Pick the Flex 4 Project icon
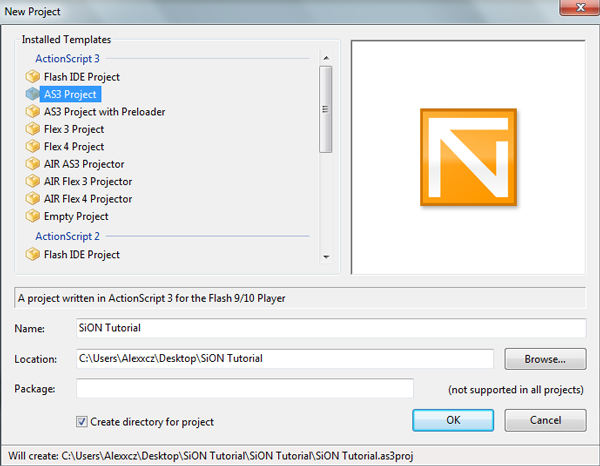The width and height of the screenshot is (600, 466). point(33,147)
